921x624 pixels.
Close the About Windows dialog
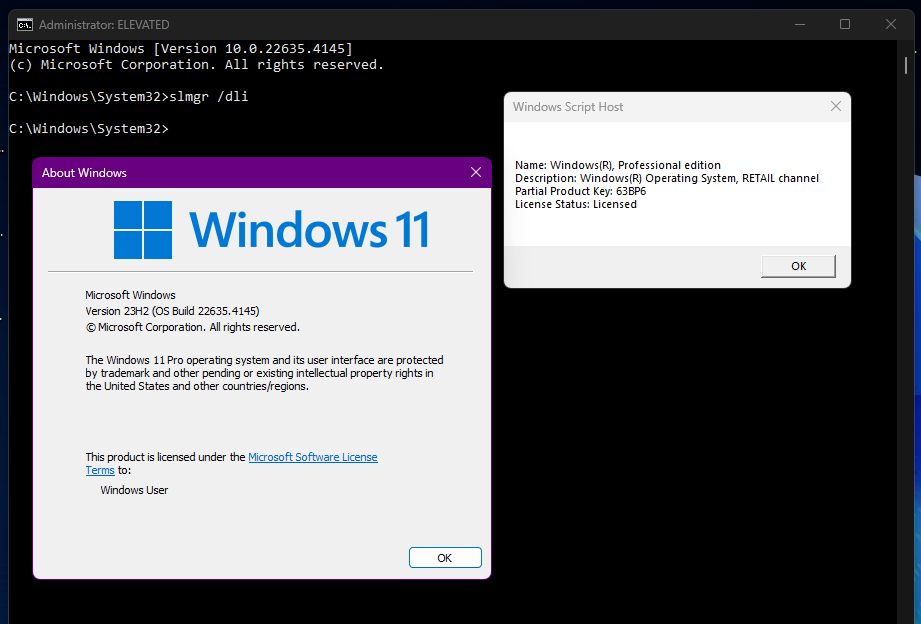coord(476,172)
